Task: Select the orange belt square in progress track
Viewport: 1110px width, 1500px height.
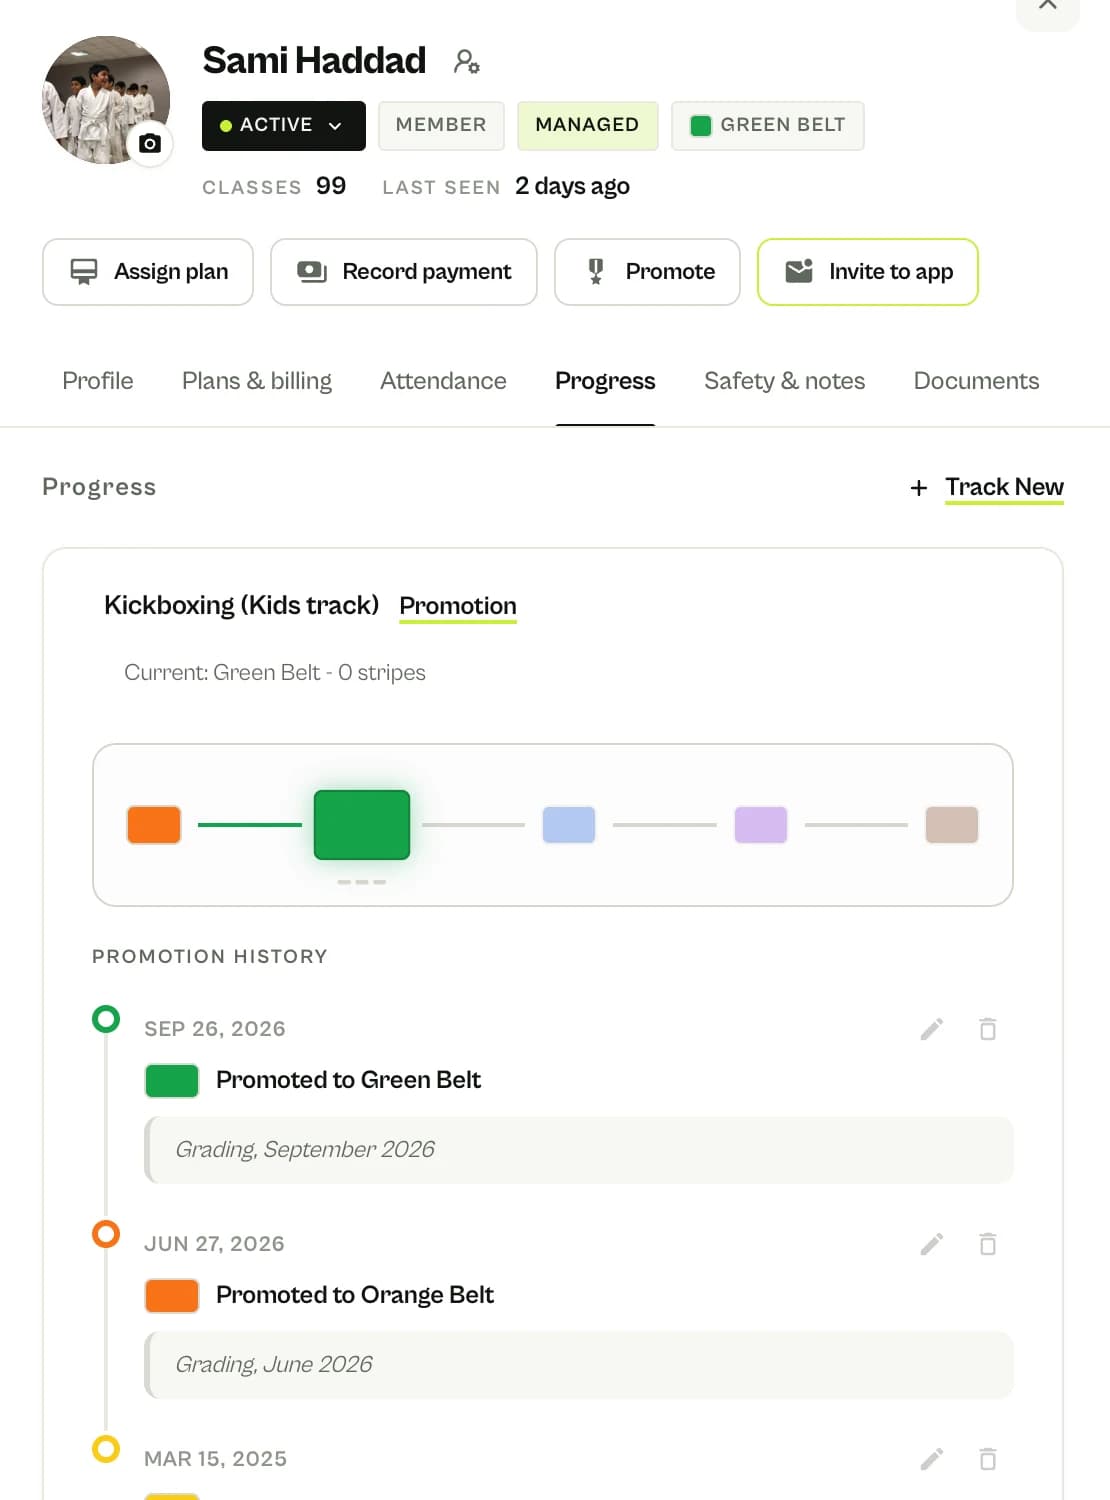Action: point(154,825)
